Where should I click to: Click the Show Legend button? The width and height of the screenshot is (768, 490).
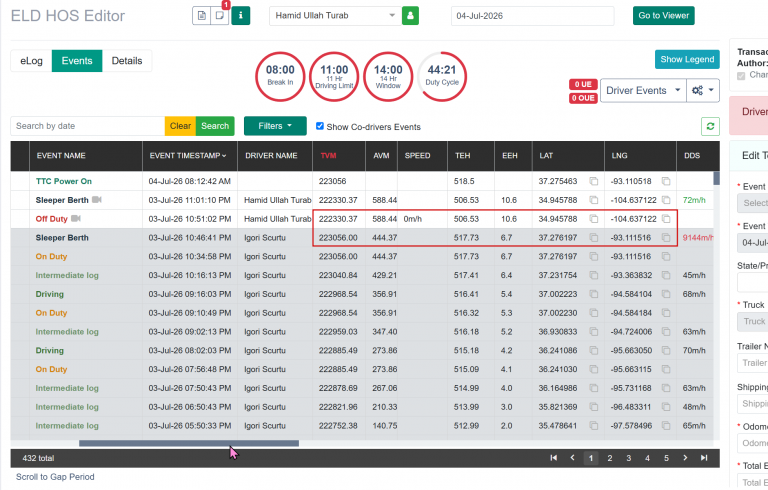[x=687, y=59]
